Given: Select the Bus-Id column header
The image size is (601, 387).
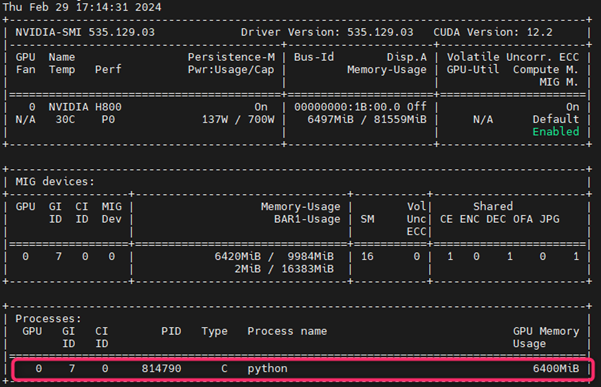Looking at the screenshot, I should 314,57.
